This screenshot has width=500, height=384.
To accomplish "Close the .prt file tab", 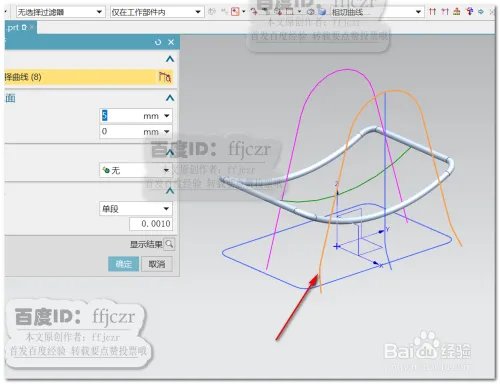I will [32, 27].
